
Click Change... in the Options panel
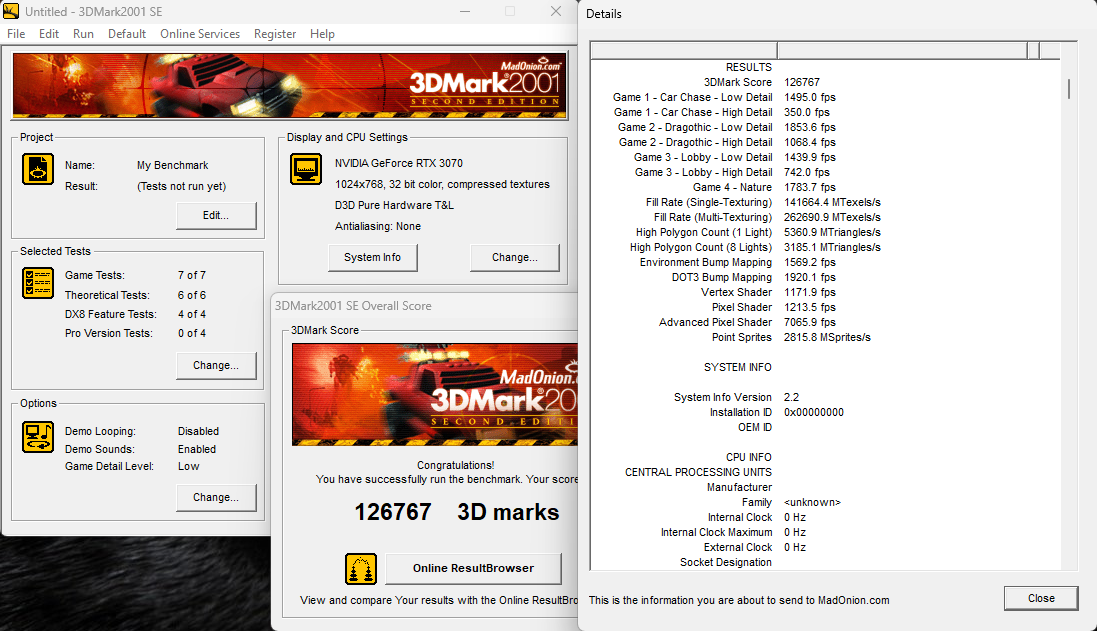216,497
